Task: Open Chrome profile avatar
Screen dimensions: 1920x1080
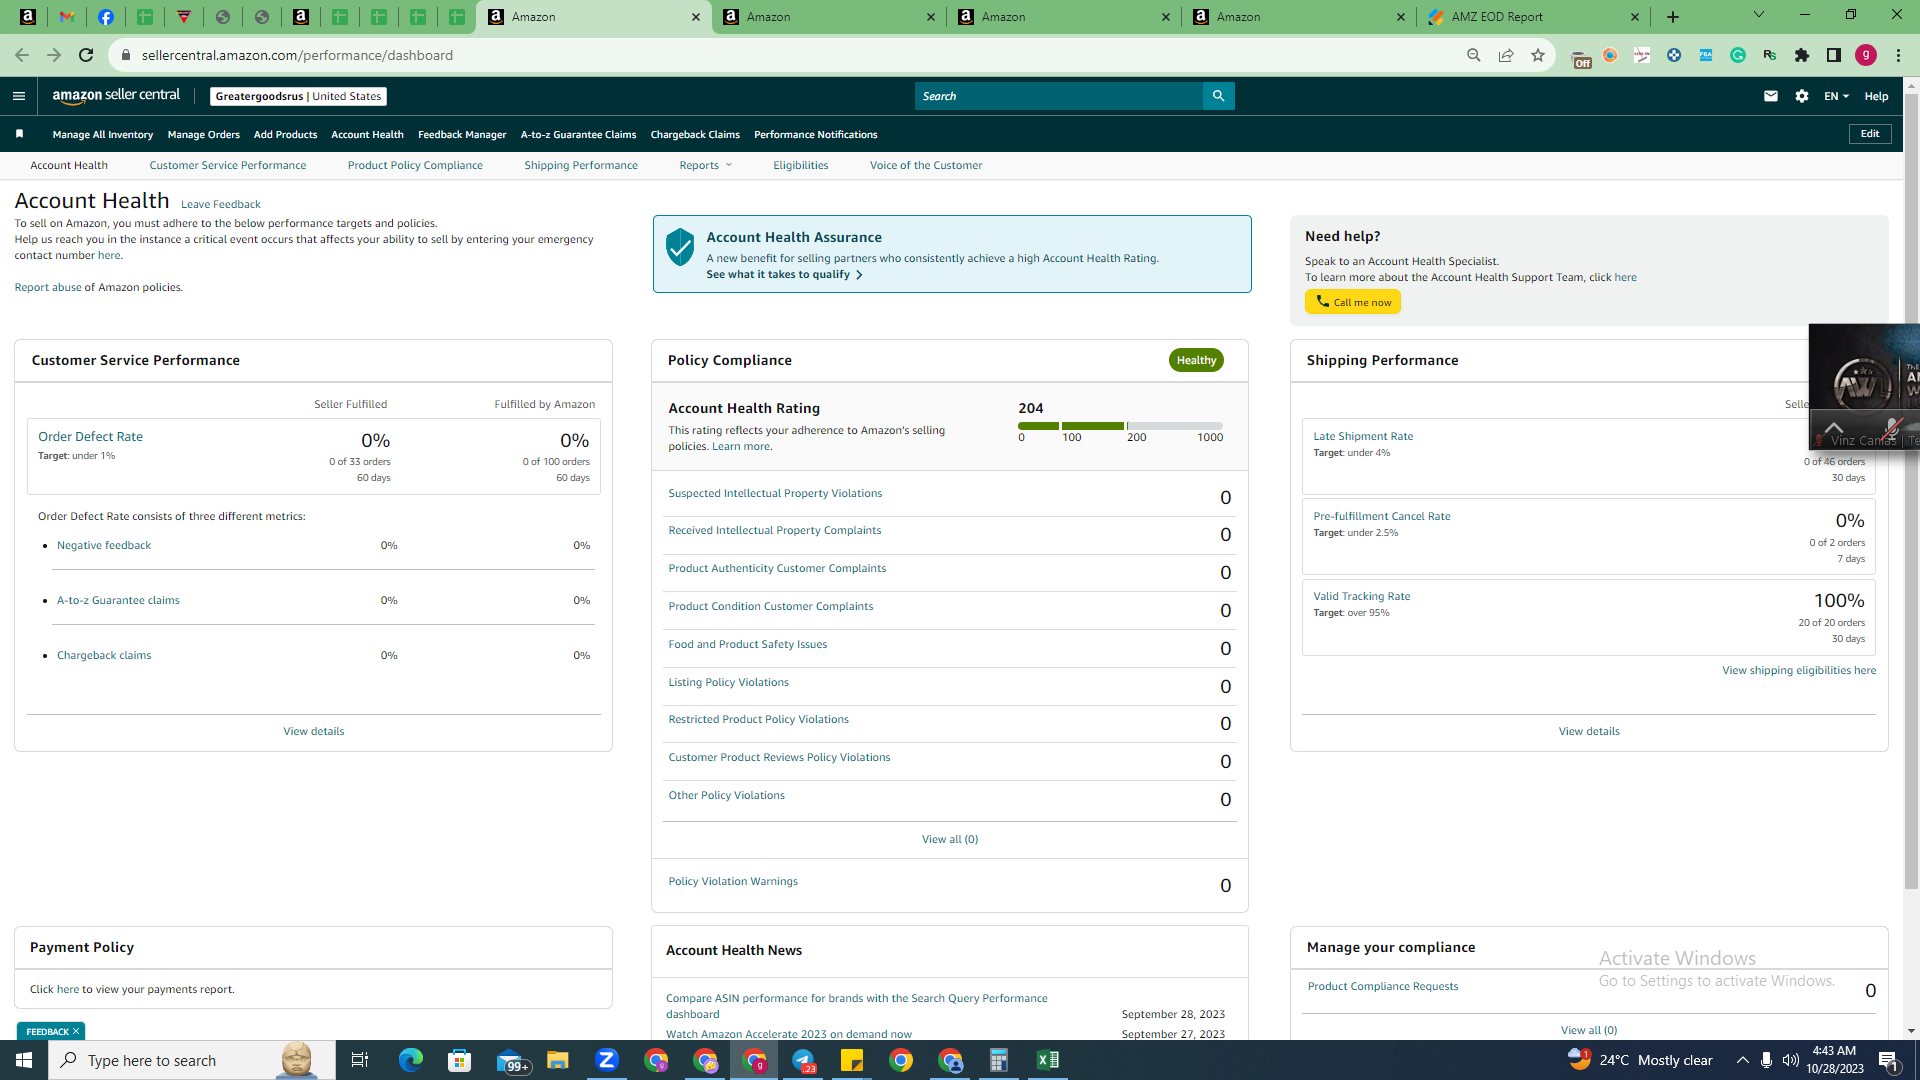Action: point(1866,55)
